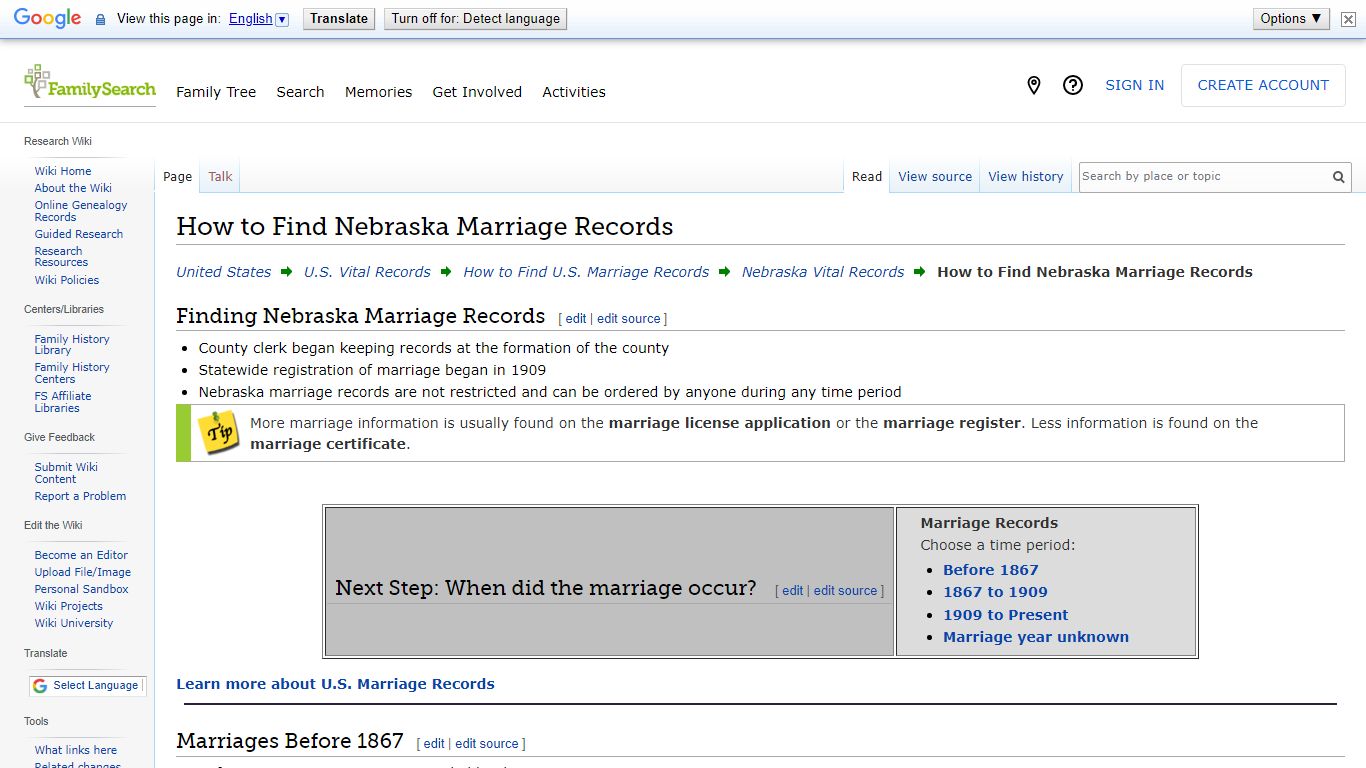Click Turn off for: Detect language
Image resolution: width=1366 pixels, height=768 pixels.
(475, 19)
